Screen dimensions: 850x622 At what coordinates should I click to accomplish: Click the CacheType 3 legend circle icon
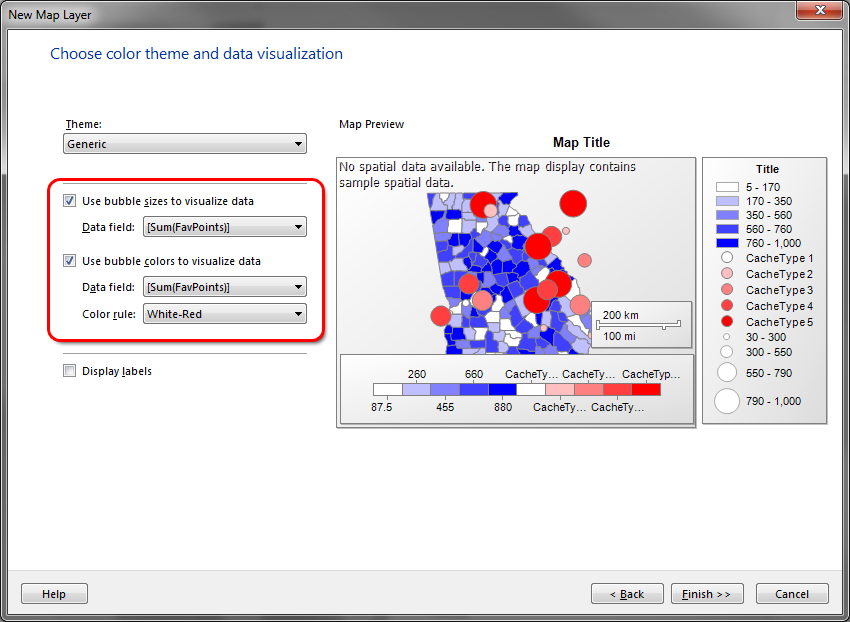pos(726,290)
